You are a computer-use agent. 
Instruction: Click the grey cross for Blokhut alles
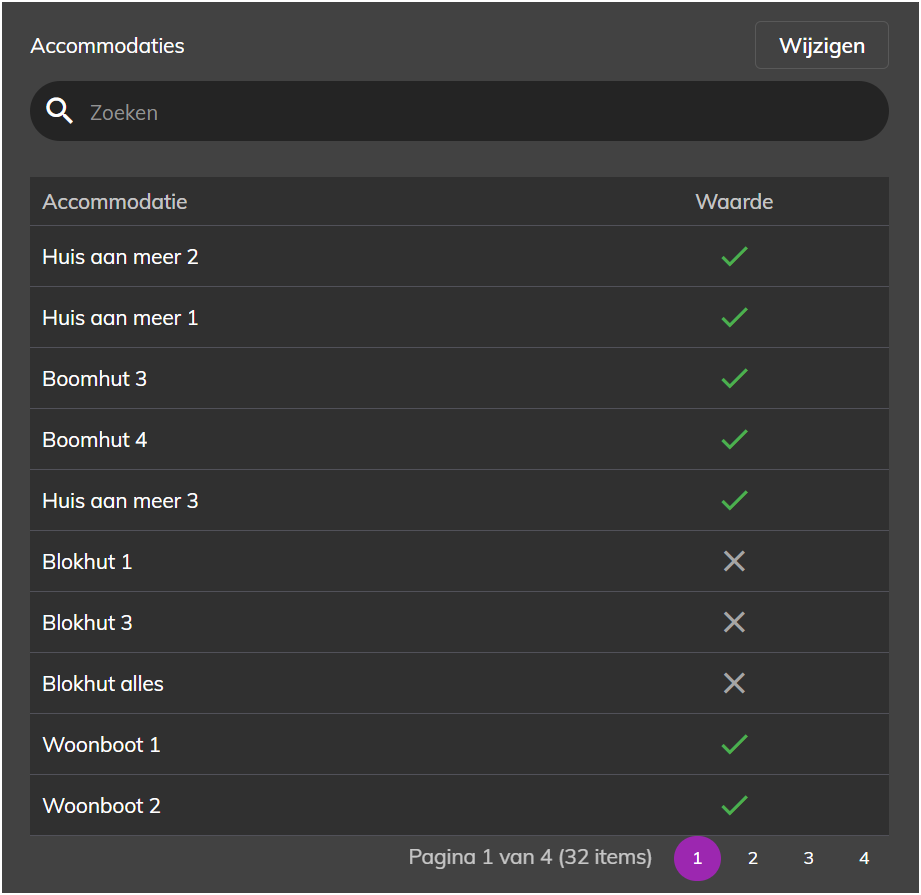(734, 684)
